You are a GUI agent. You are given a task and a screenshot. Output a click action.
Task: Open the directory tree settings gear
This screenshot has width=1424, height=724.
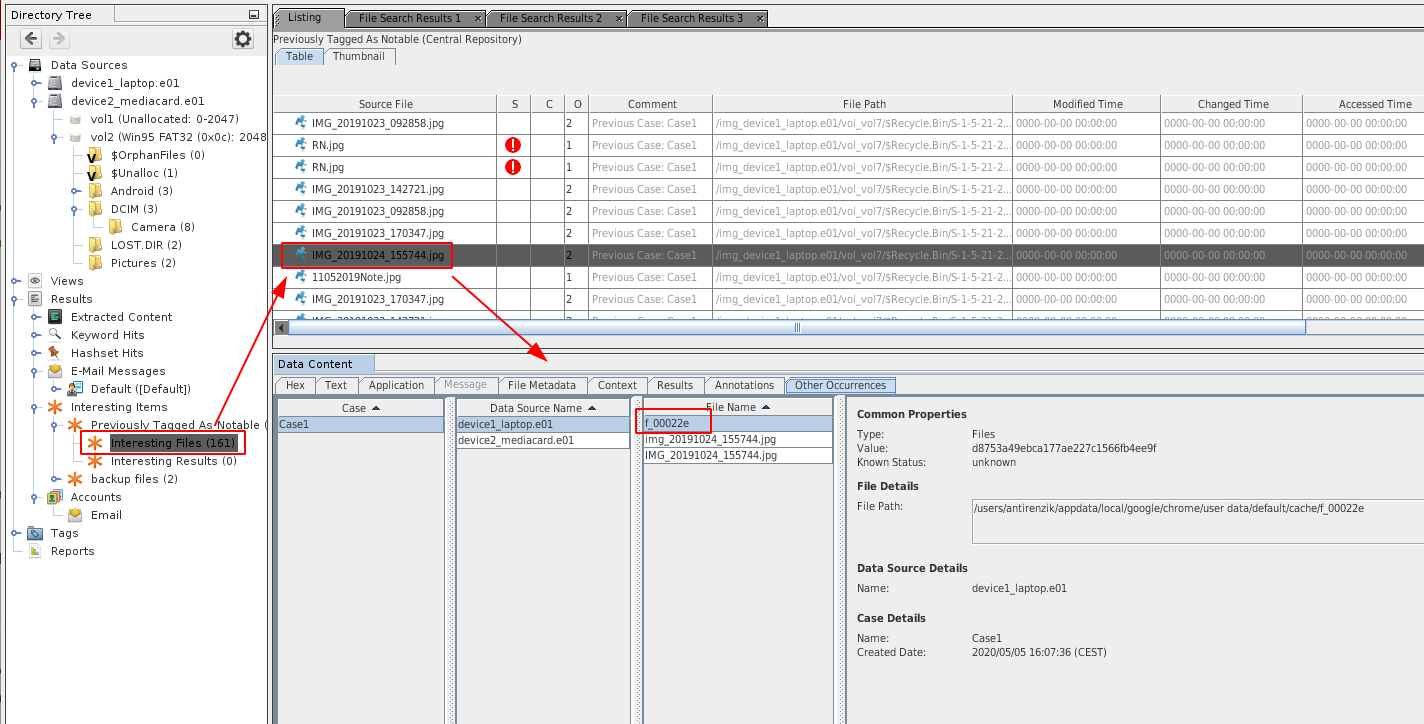[243, 39]
